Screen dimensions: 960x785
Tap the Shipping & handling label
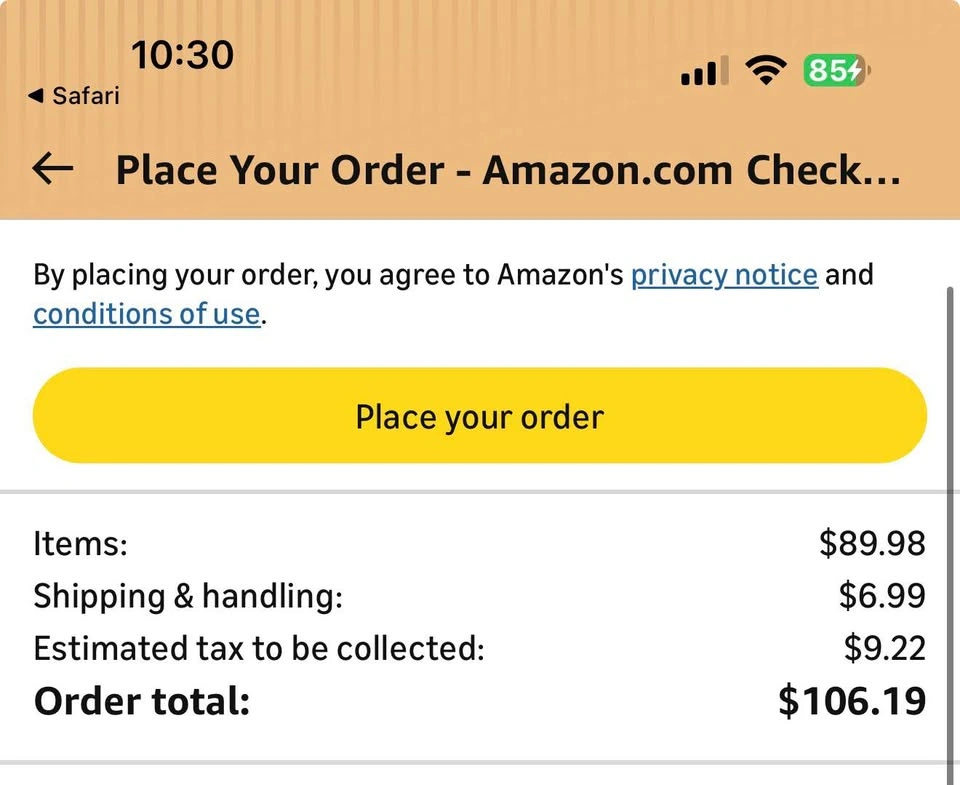click(x=188, y=596)
